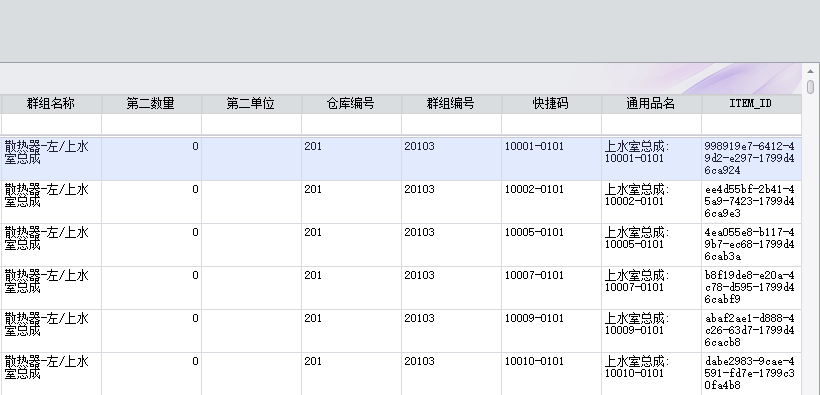Select 仓库编号 201 in row 10002-0101
The height and width of the screenshot is (395, 820).
351,202
